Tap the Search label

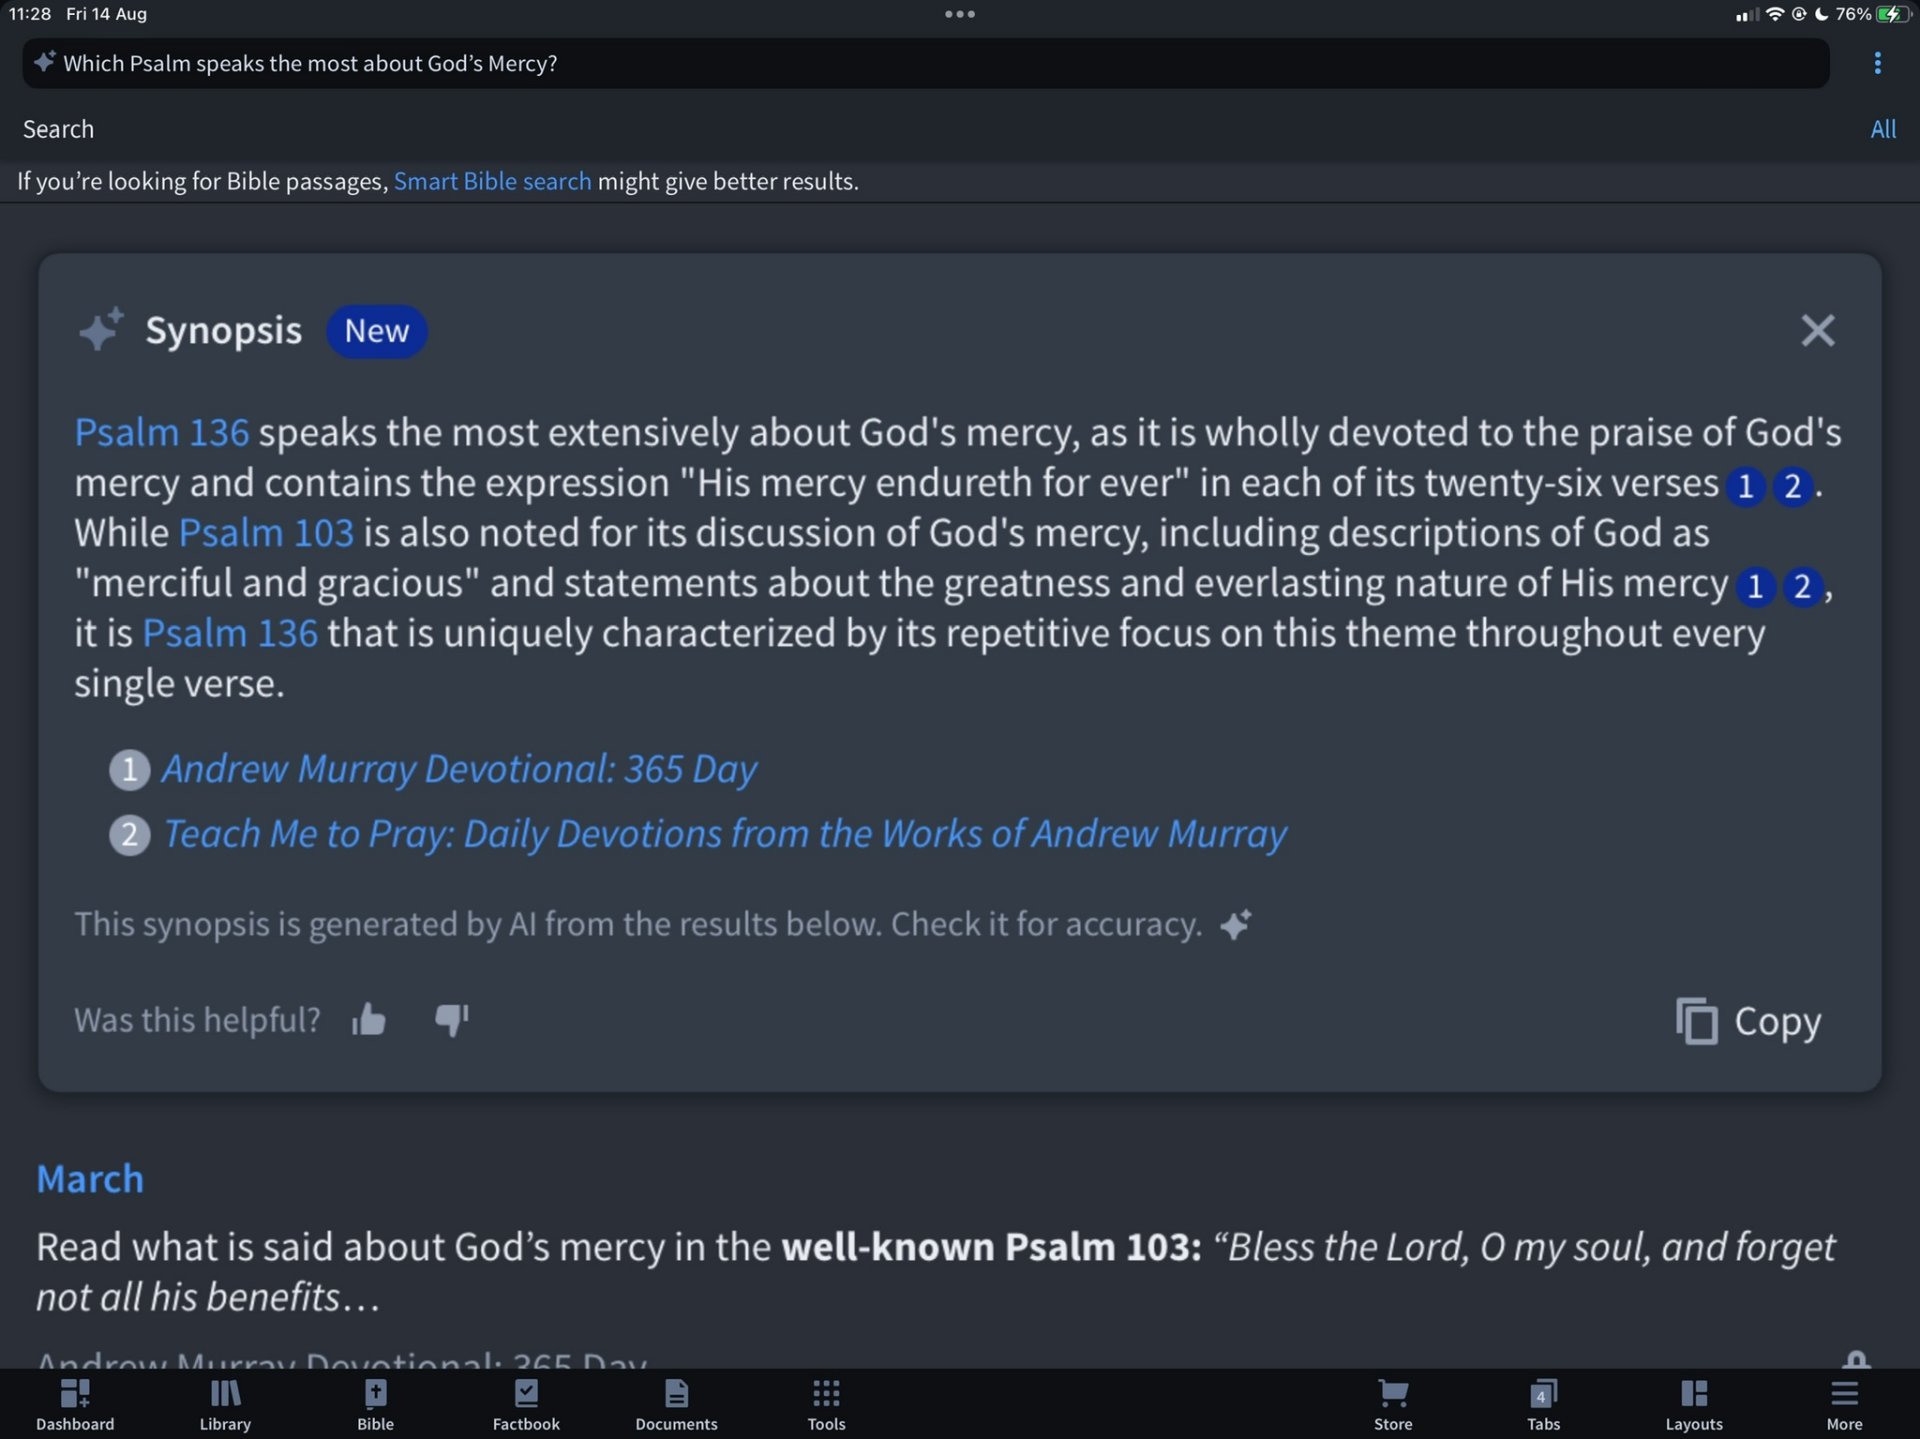point(58,129)
